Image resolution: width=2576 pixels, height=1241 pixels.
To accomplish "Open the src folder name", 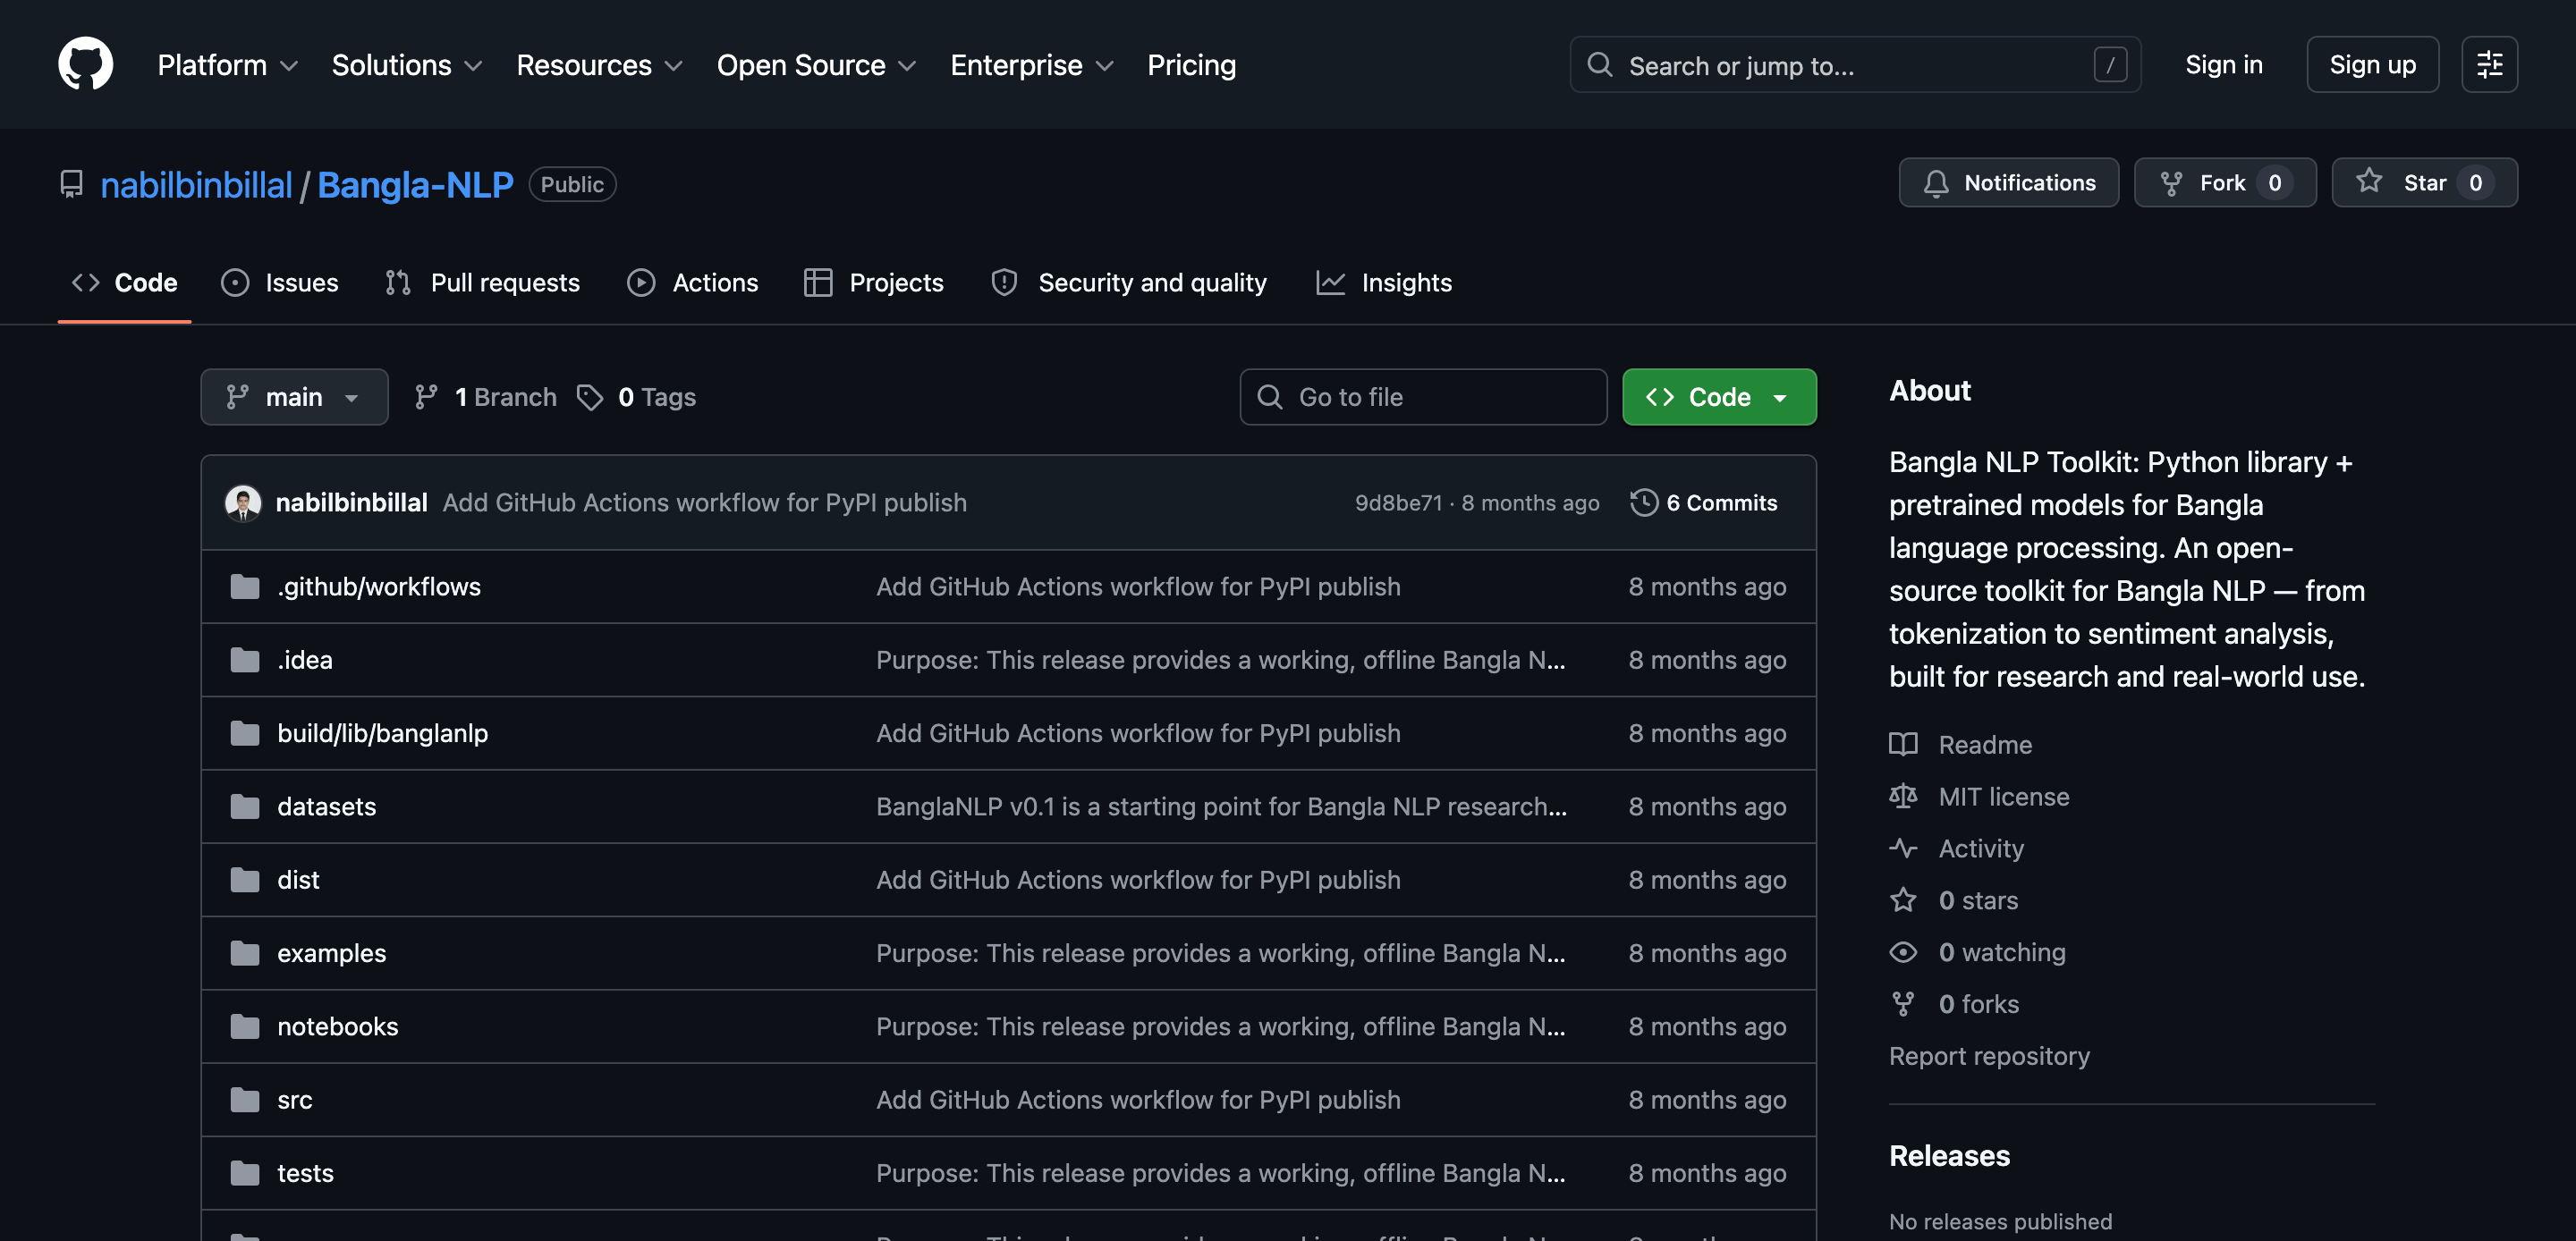I will 294,1100.
